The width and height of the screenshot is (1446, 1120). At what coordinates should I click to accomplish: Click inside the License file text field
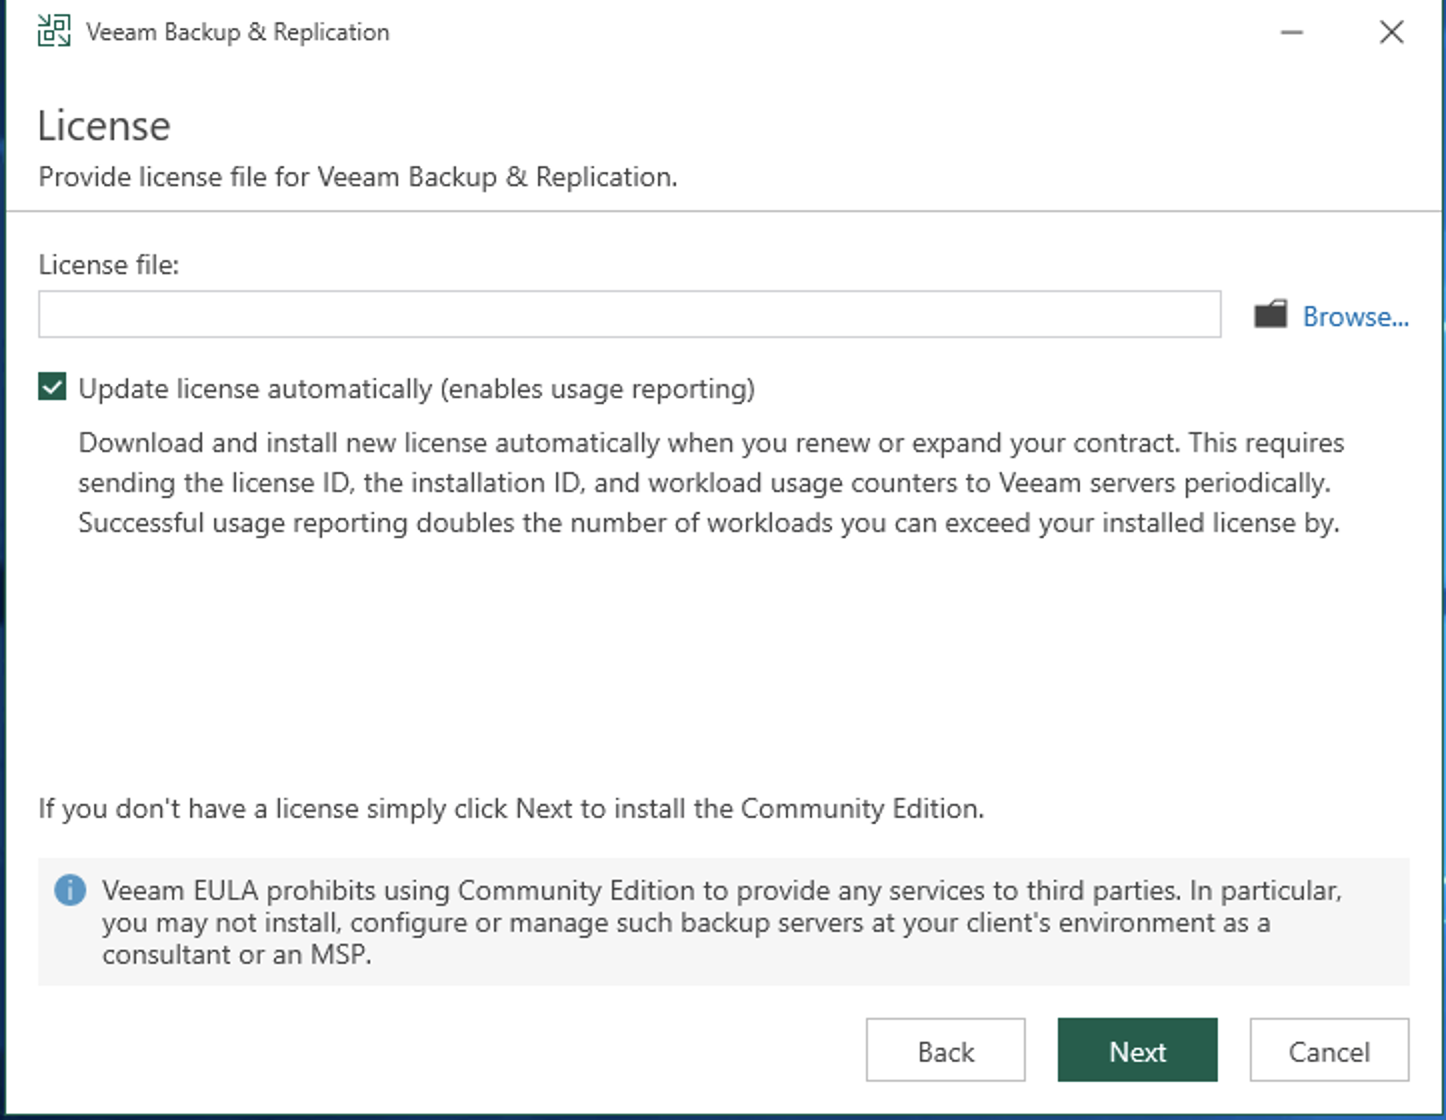tap(629, 315)
